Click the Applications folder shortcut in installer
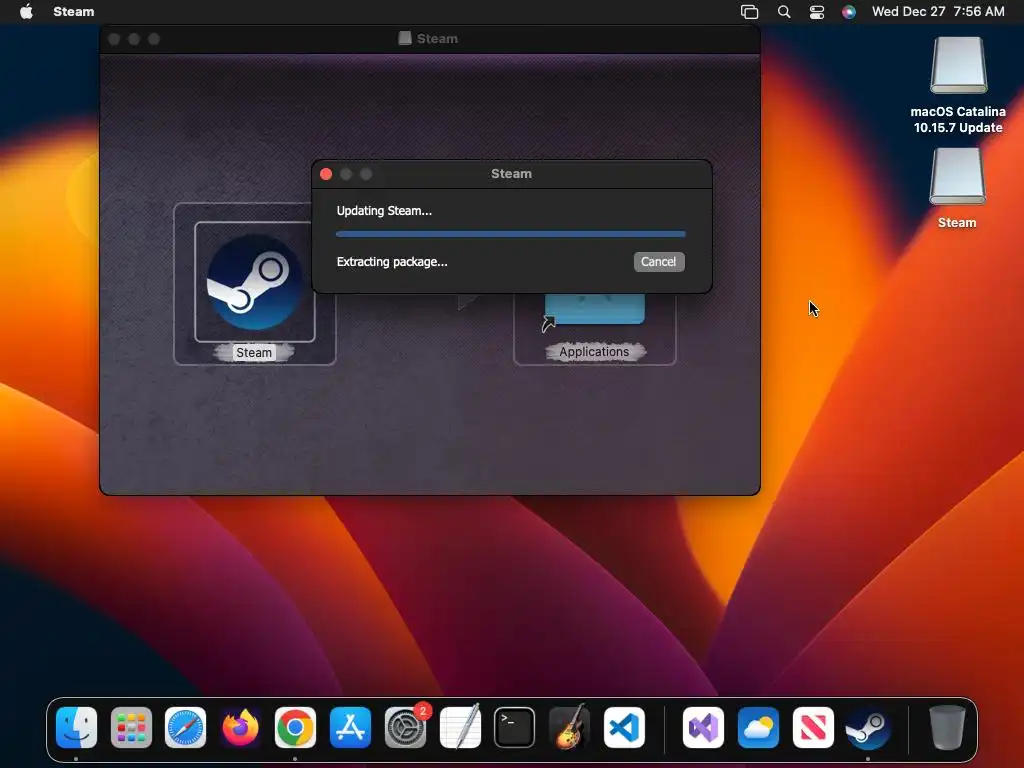The image size is (1024, 768). point(595,308)
